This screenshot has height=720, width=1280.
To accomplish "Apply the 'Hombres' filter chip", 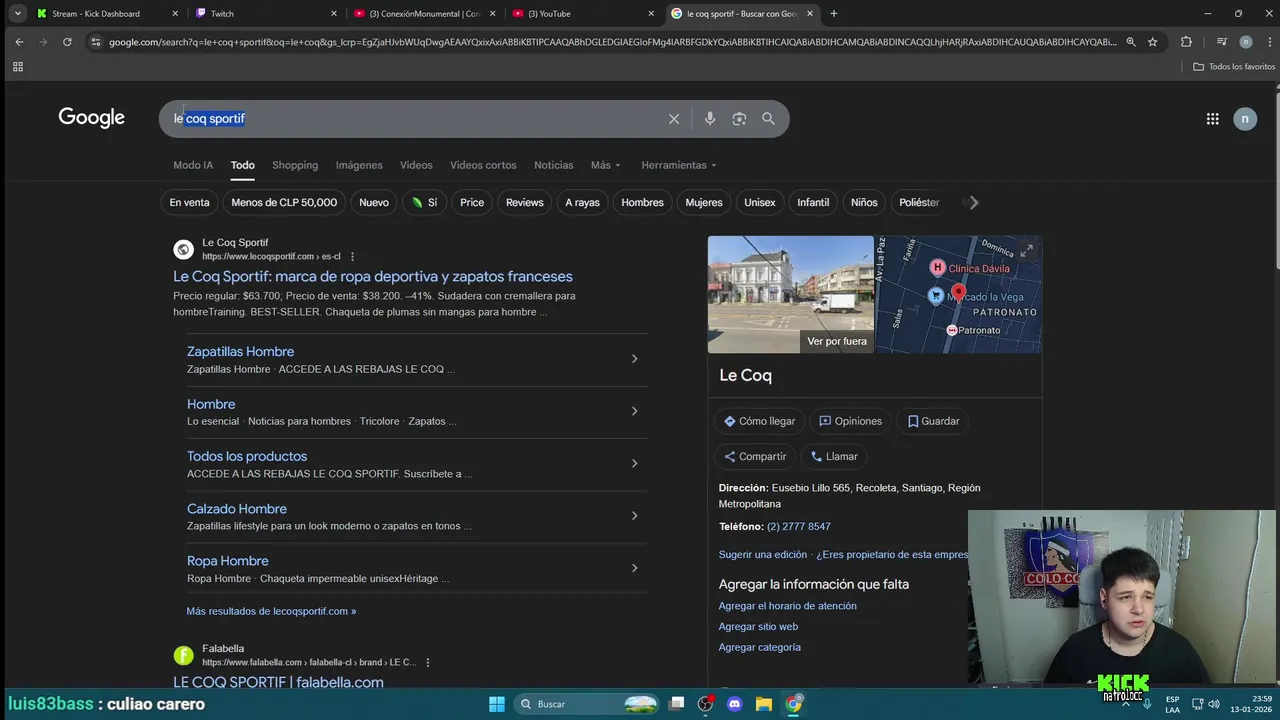I will tap(642, 203).
